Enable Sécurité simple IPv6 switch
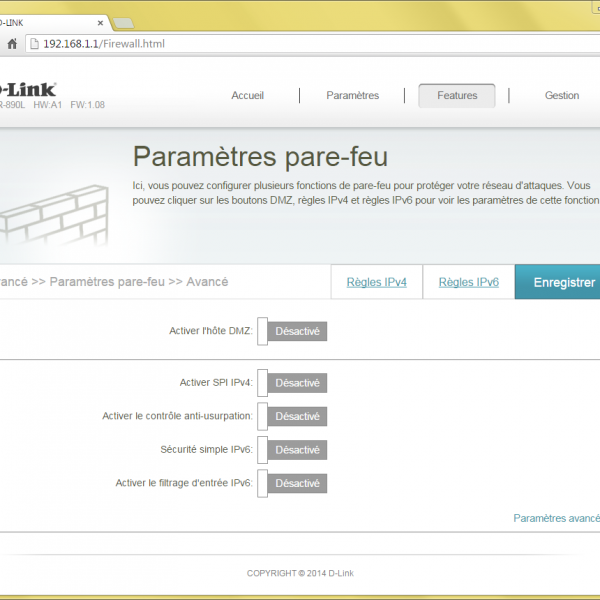This screenshot has height=600, width=600. pos(292,450)
